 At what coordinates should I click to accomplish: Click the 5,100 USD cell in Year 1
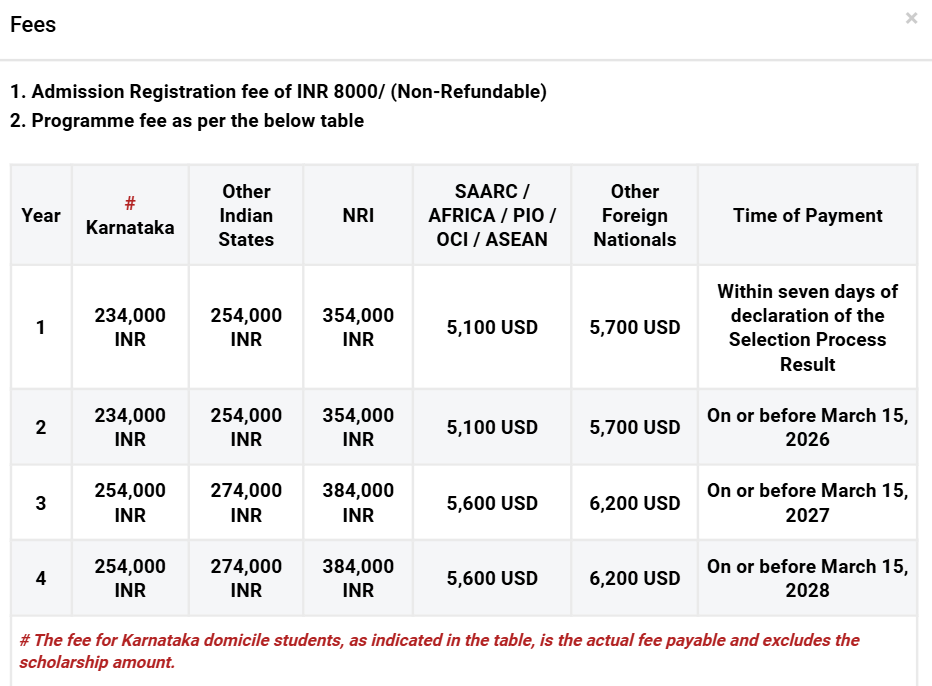491,327
